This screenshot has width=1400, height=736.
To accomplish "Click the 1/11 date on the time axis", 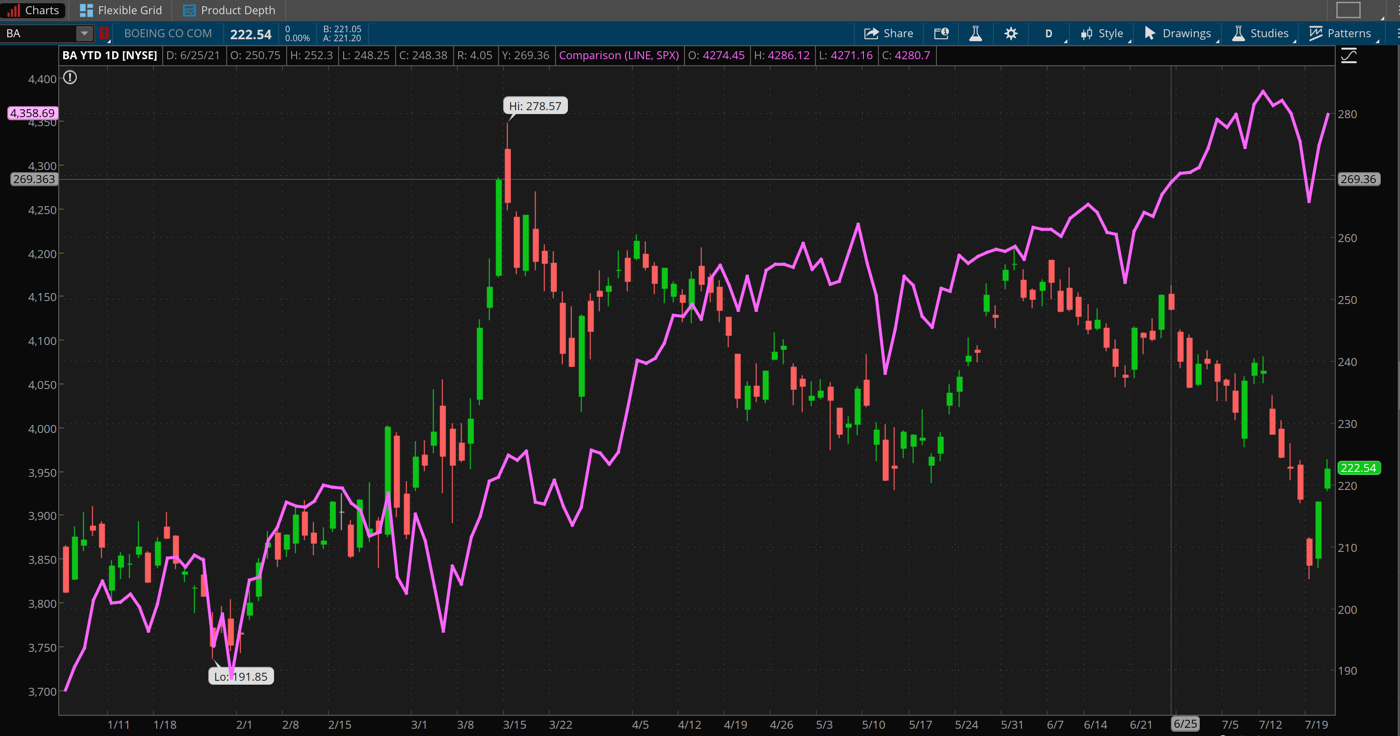I will click(x=119, y=724).
